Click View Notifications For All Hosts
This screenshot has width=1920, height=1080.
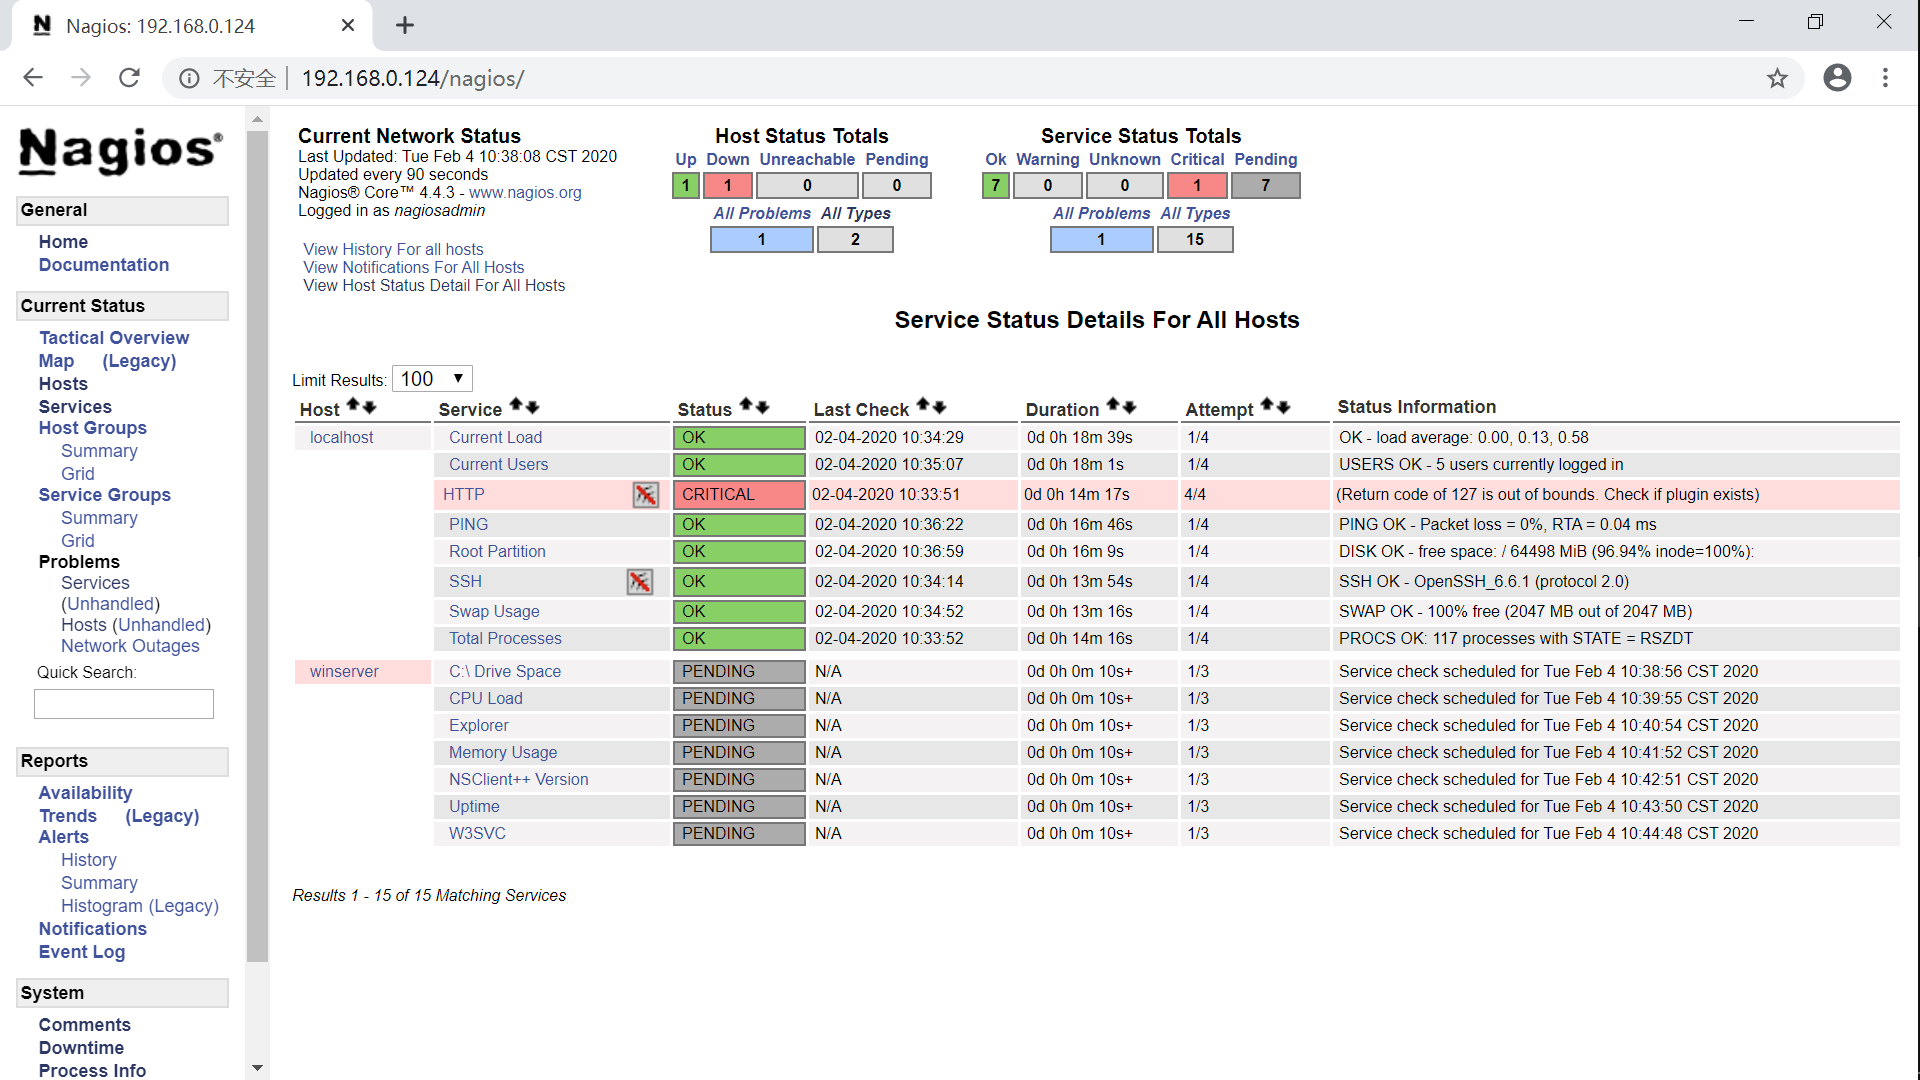click(413, 267)
